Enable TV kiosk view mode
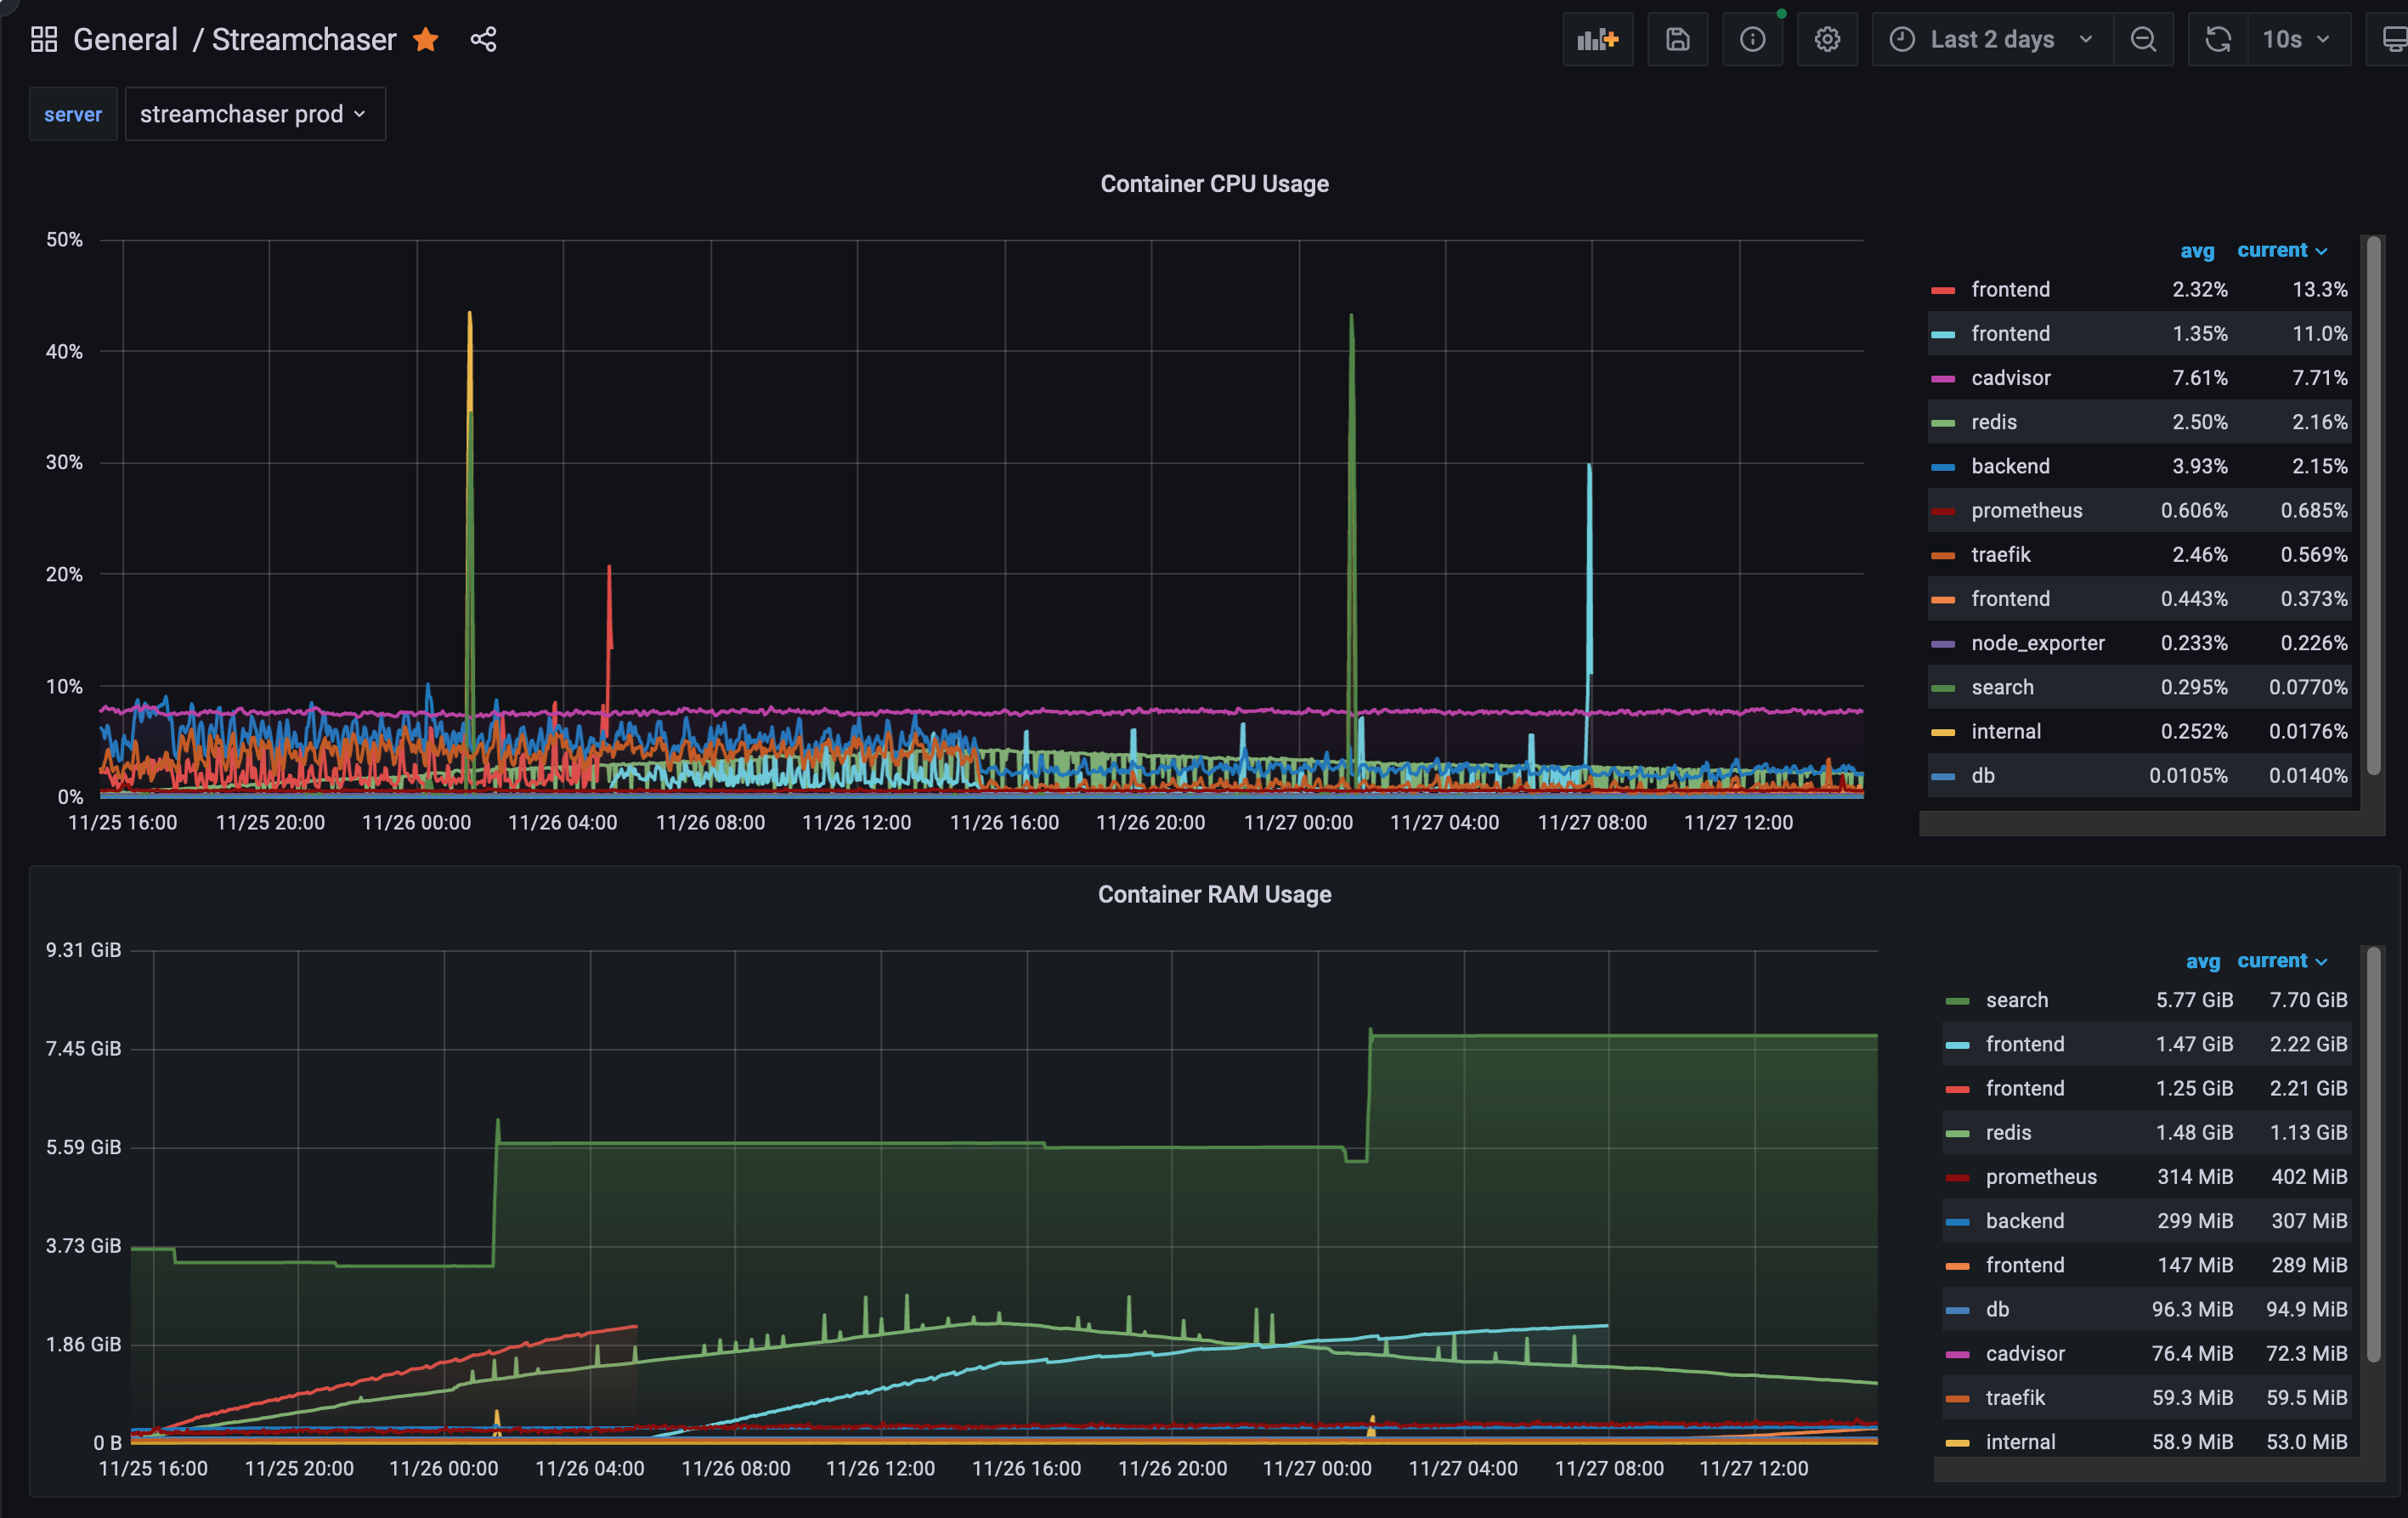The width and height of the screenshot is (2408, 1518). 2396,39
